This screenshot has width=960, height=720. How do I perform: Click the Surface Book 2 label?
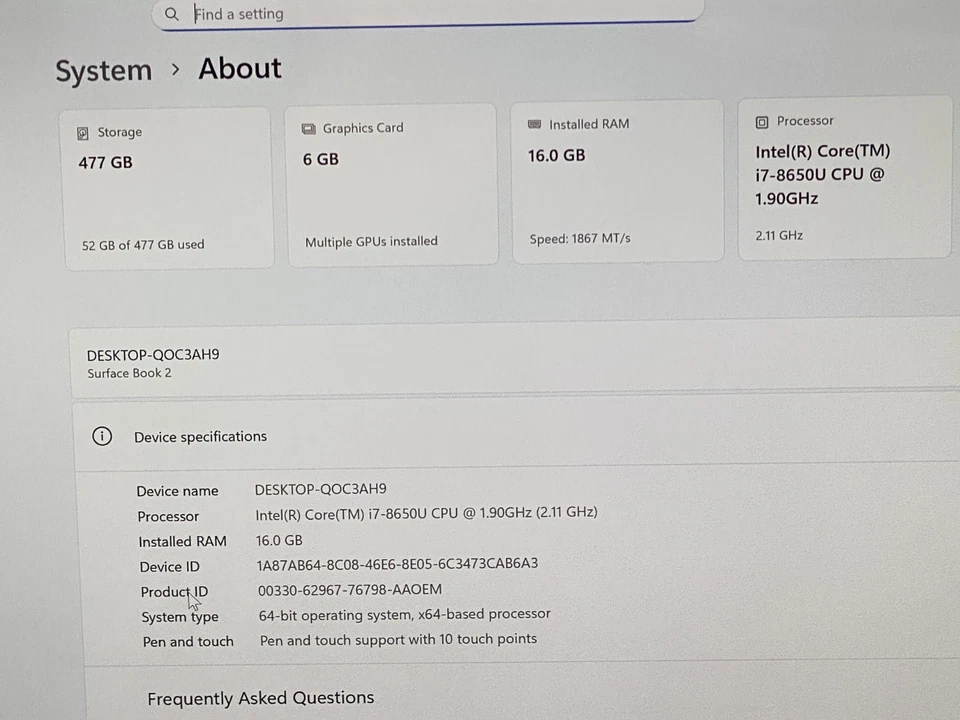click(129, 373)
